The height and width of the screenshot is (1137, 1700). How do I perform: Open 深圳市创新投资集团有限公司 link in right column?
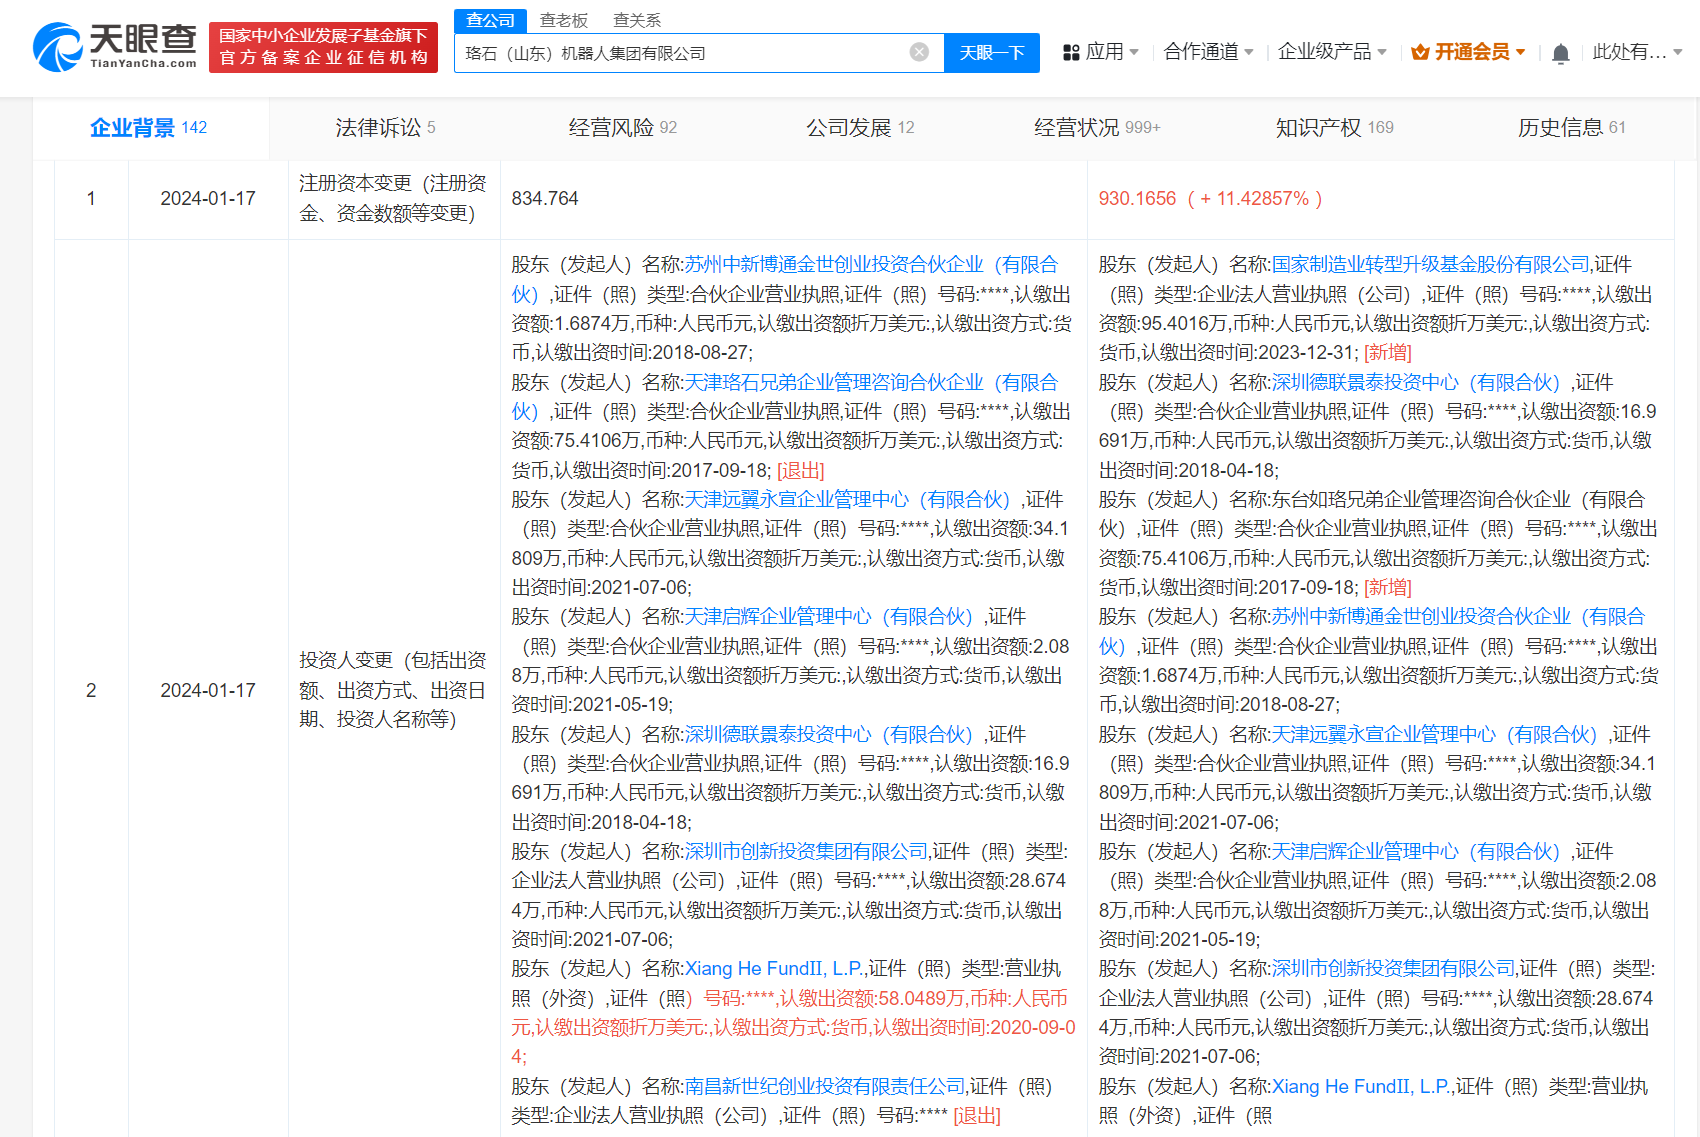(1394, 969)
